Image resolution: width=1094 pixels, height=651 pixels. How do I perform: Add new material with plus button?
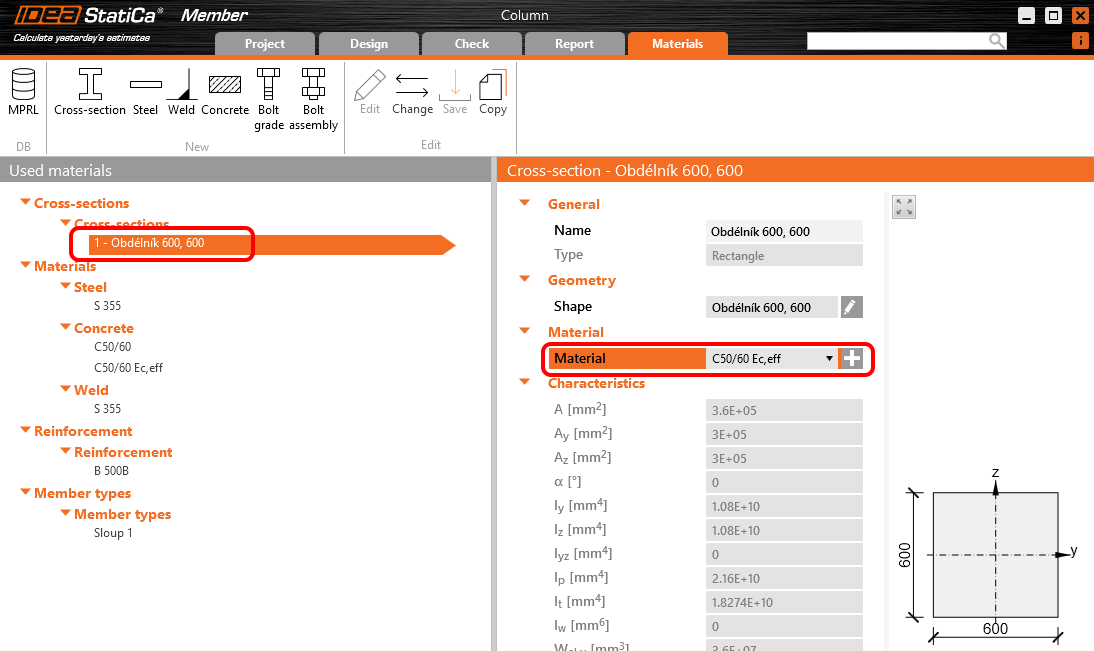[851, 359]
